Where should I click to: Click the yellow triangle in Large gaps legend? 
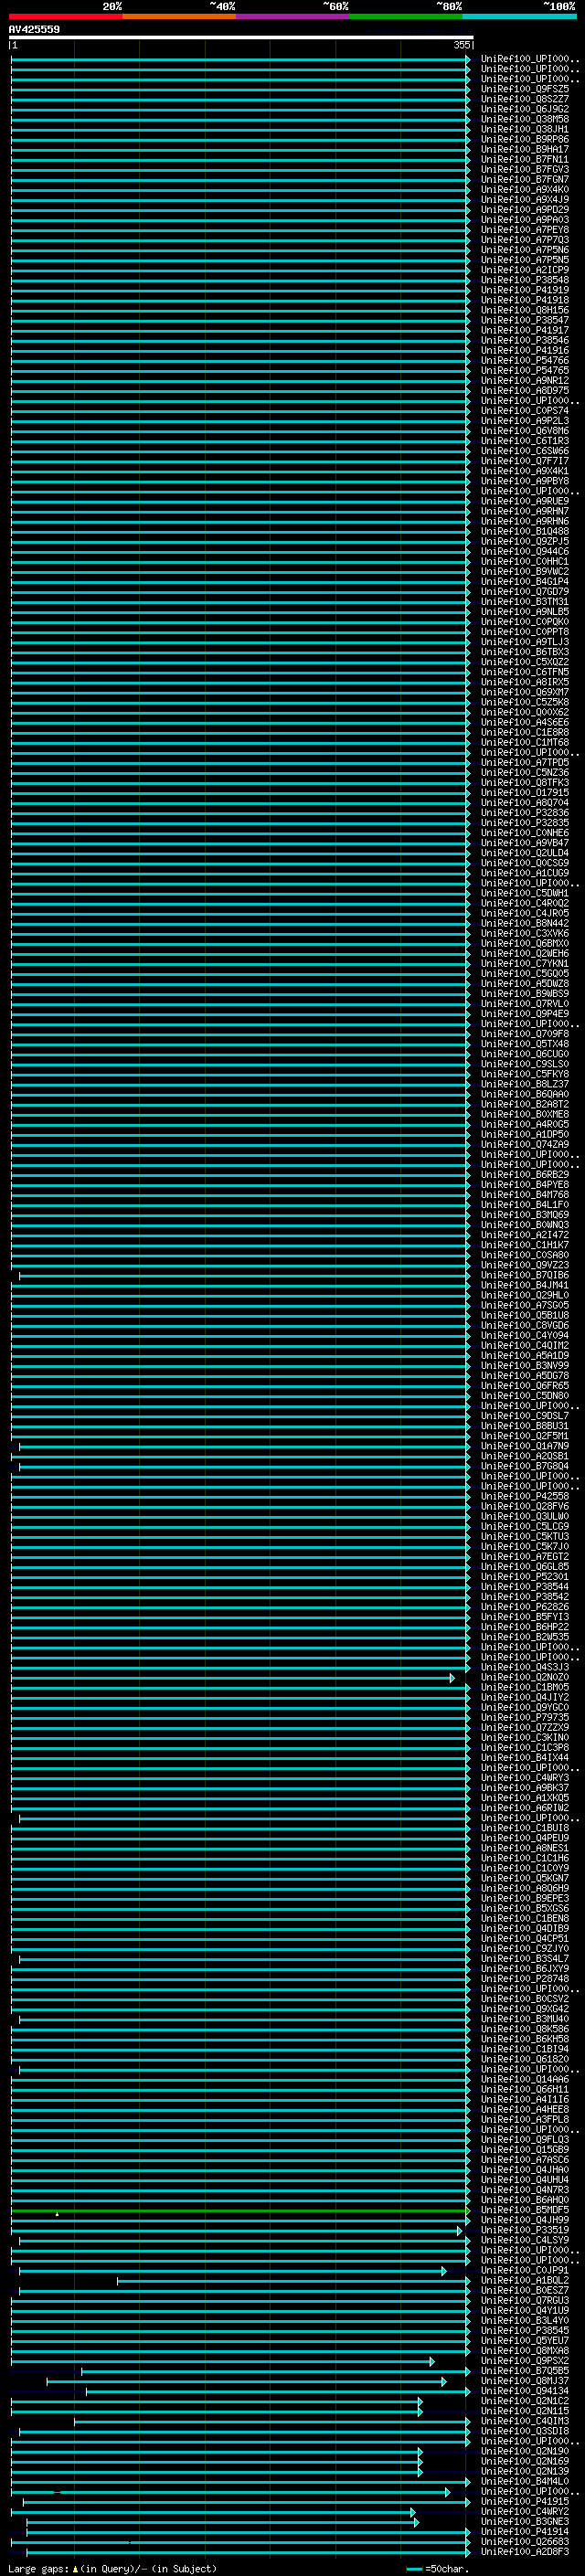(x=75, y=2568)
